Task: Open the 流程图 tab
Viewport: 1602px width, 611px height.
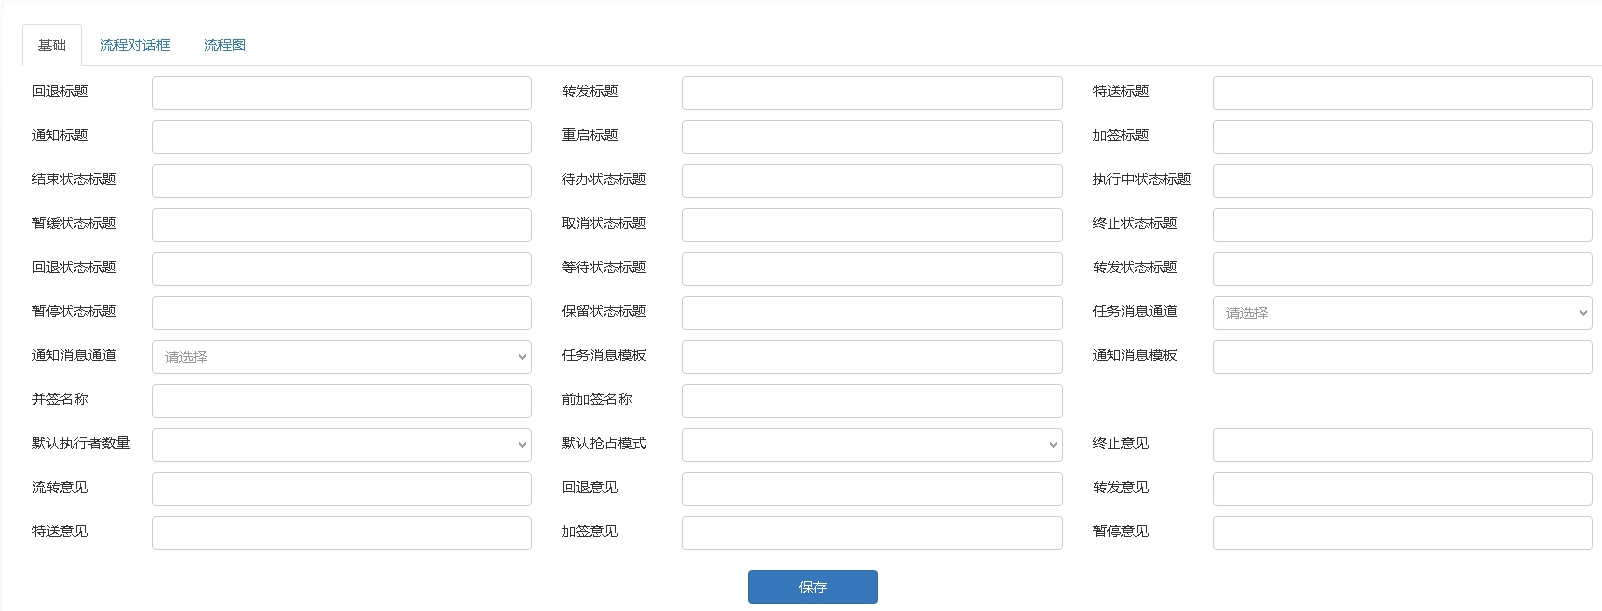Action: (x=224, y=45)
